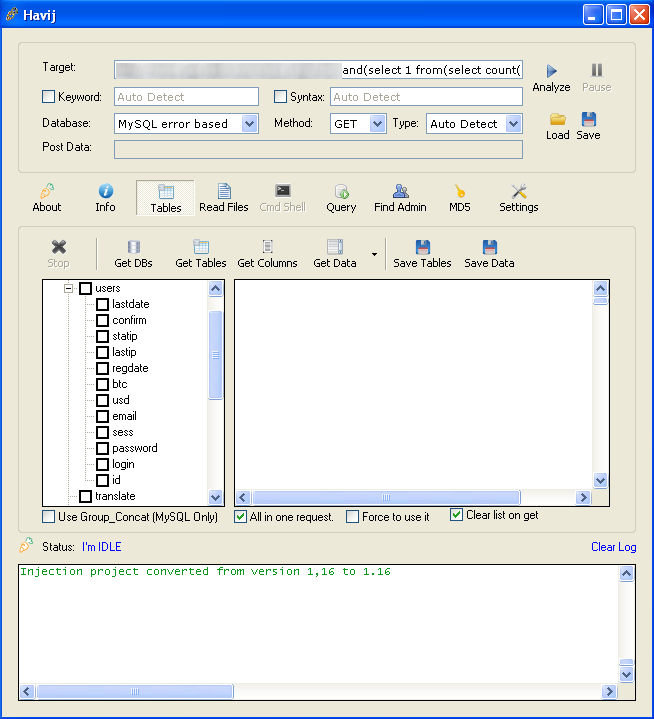Collapse the users table tree node
This screenshot has width=654, height=719.
click(68, 288)
